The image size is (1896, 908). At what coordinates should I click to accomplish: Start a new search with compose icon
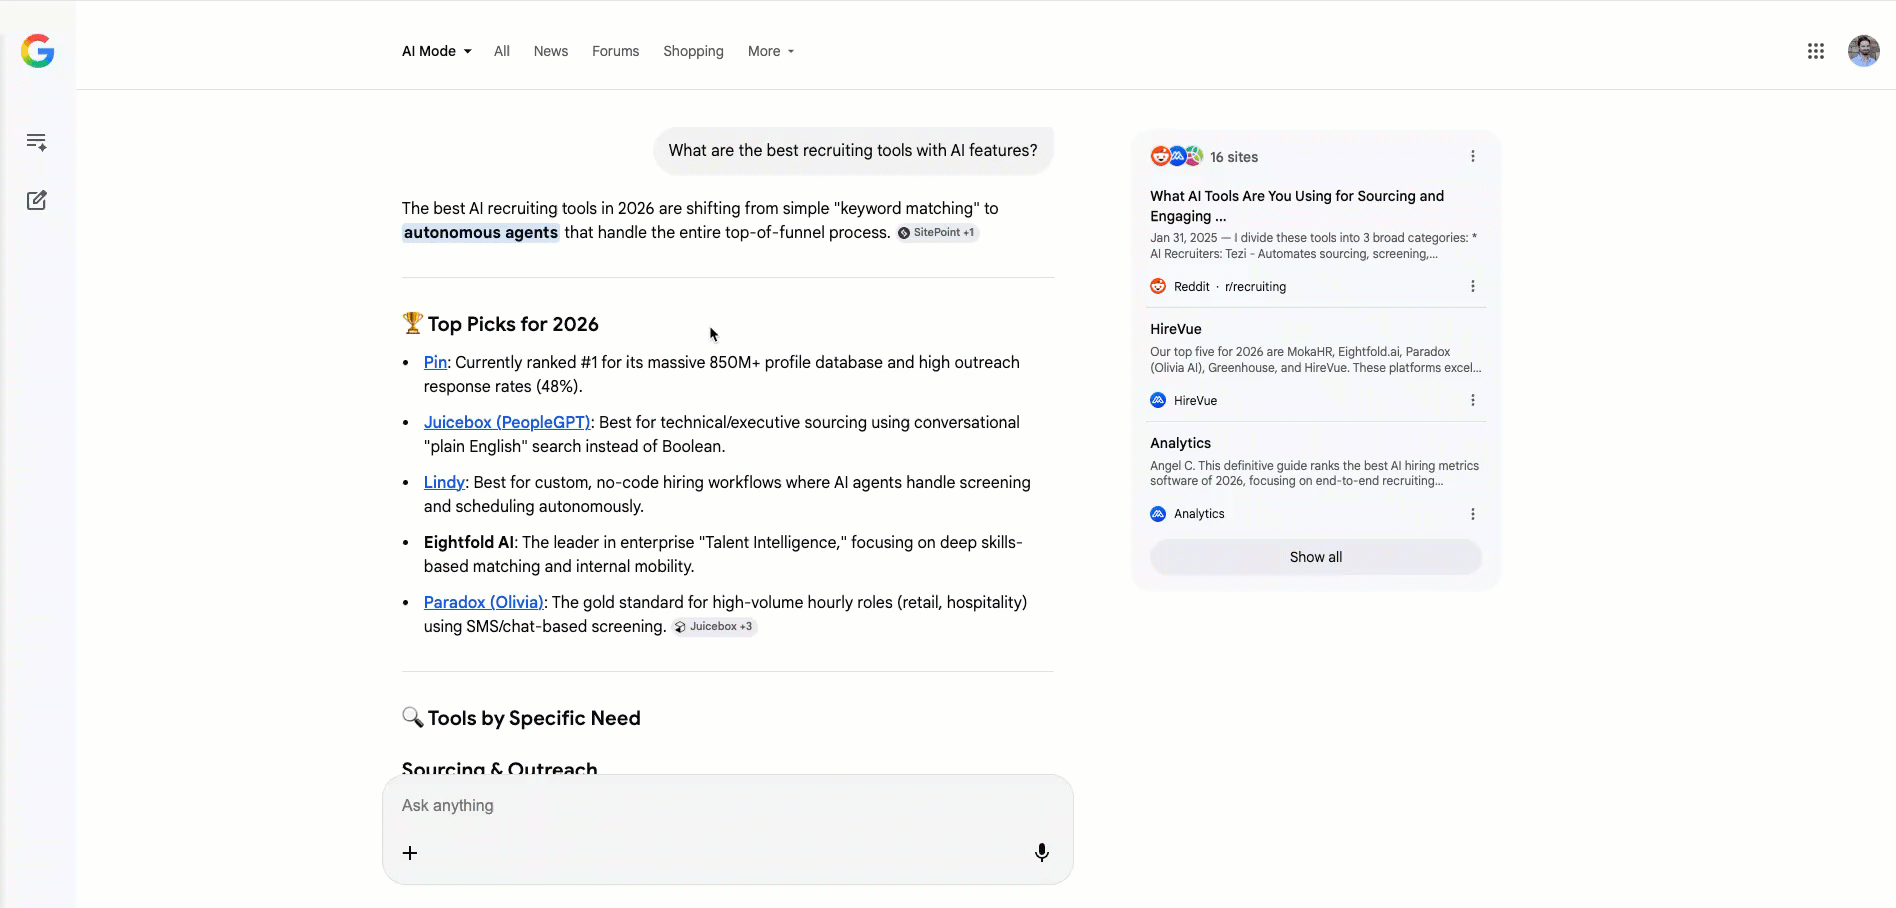tap(37, 200)
